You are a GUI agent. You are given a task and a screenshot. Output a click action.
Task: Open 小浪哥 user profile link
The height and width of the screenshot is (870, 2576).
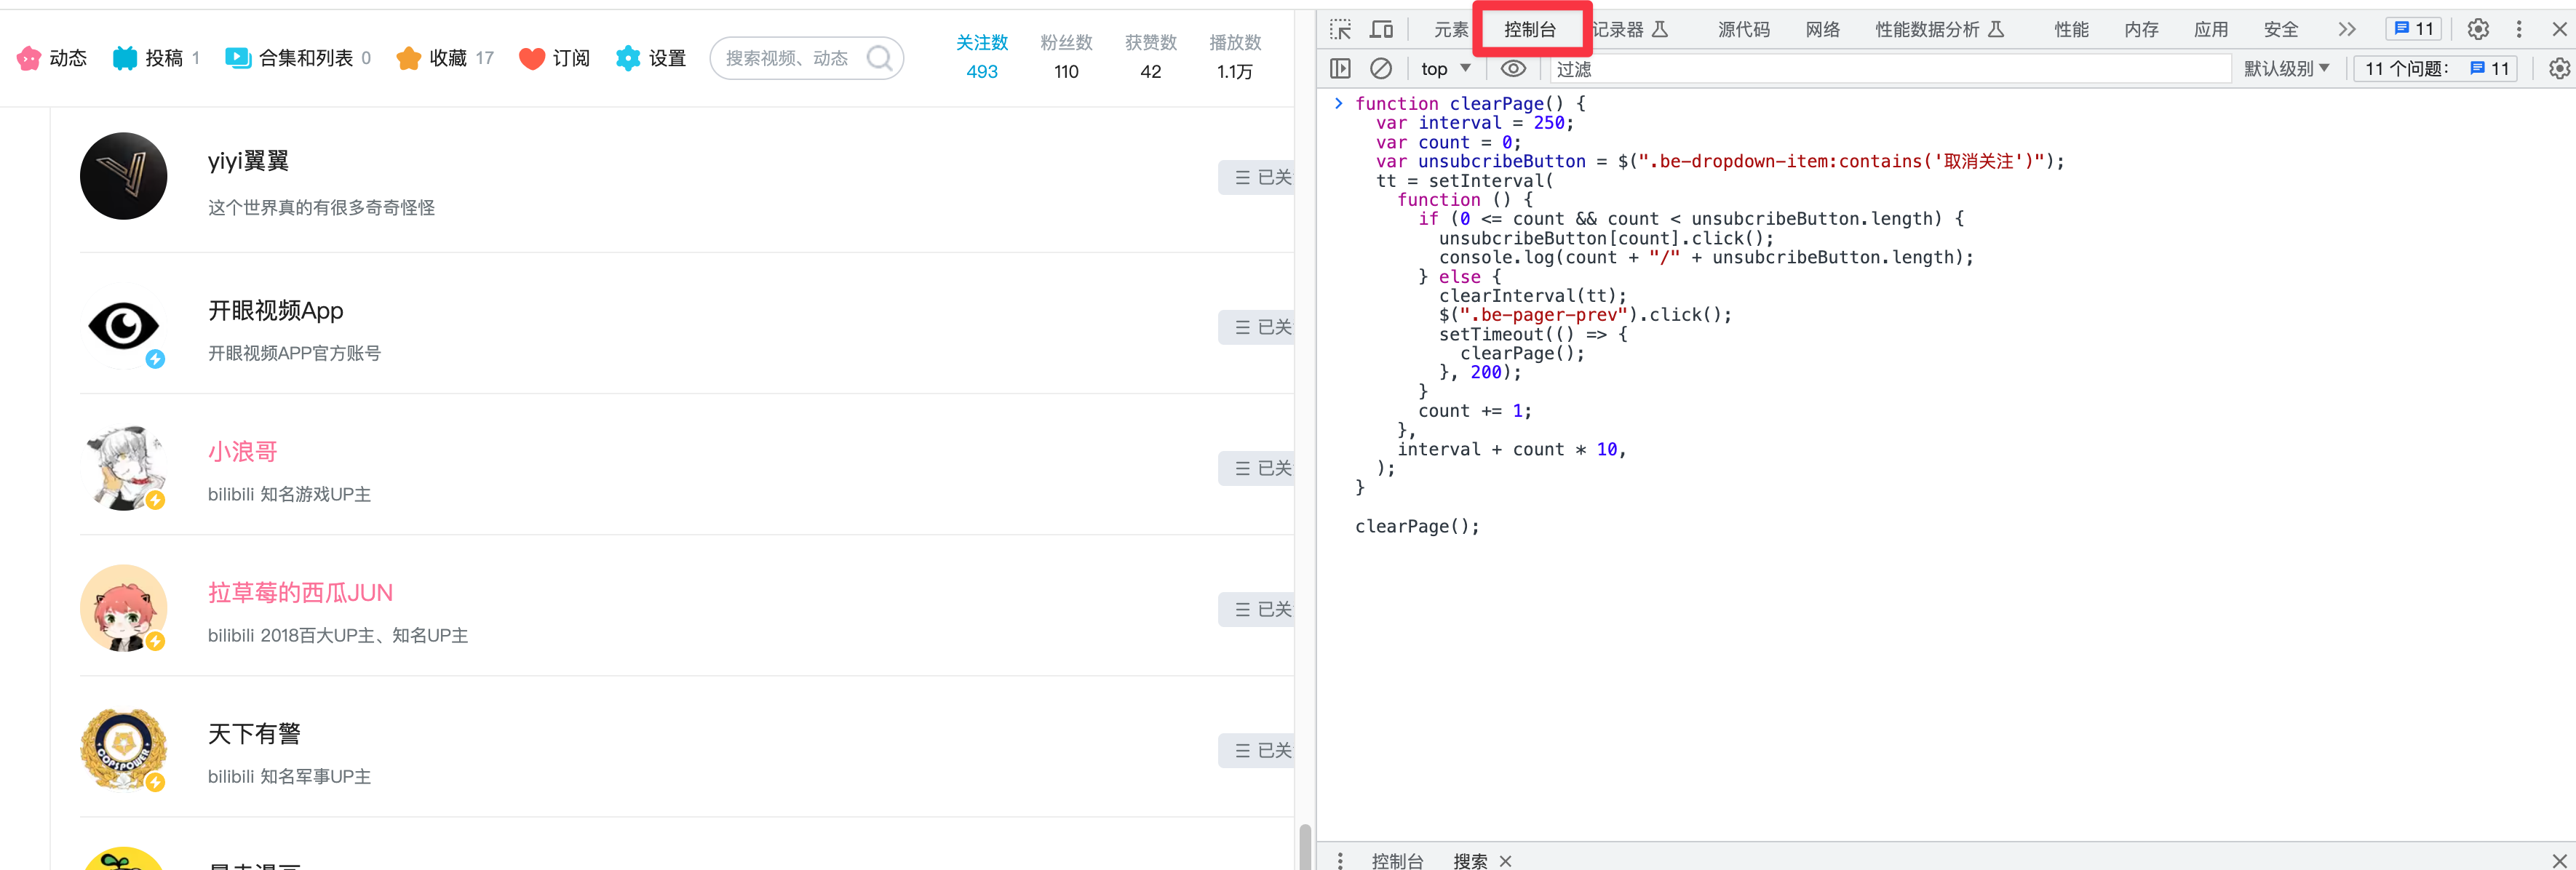point(242,451)
